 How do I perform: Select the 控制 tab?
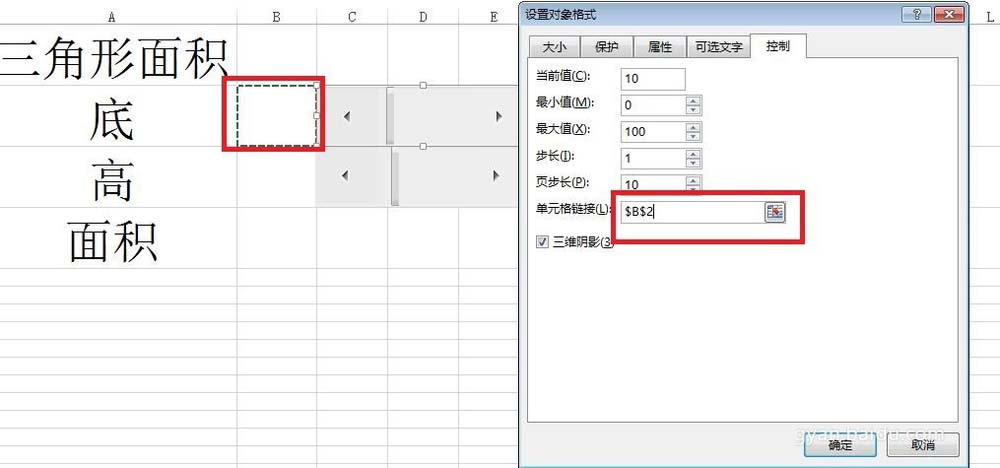pos(778,46)
